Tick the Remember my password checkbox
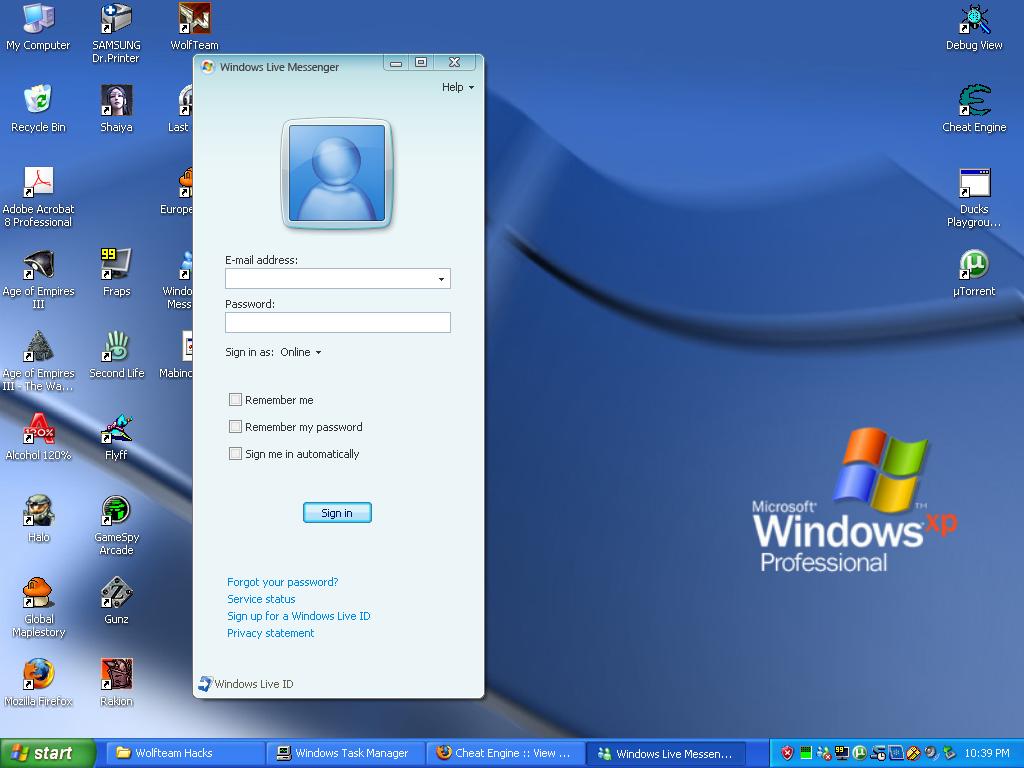The width and height of the screenshot is (1024, 768). [235, 426]
